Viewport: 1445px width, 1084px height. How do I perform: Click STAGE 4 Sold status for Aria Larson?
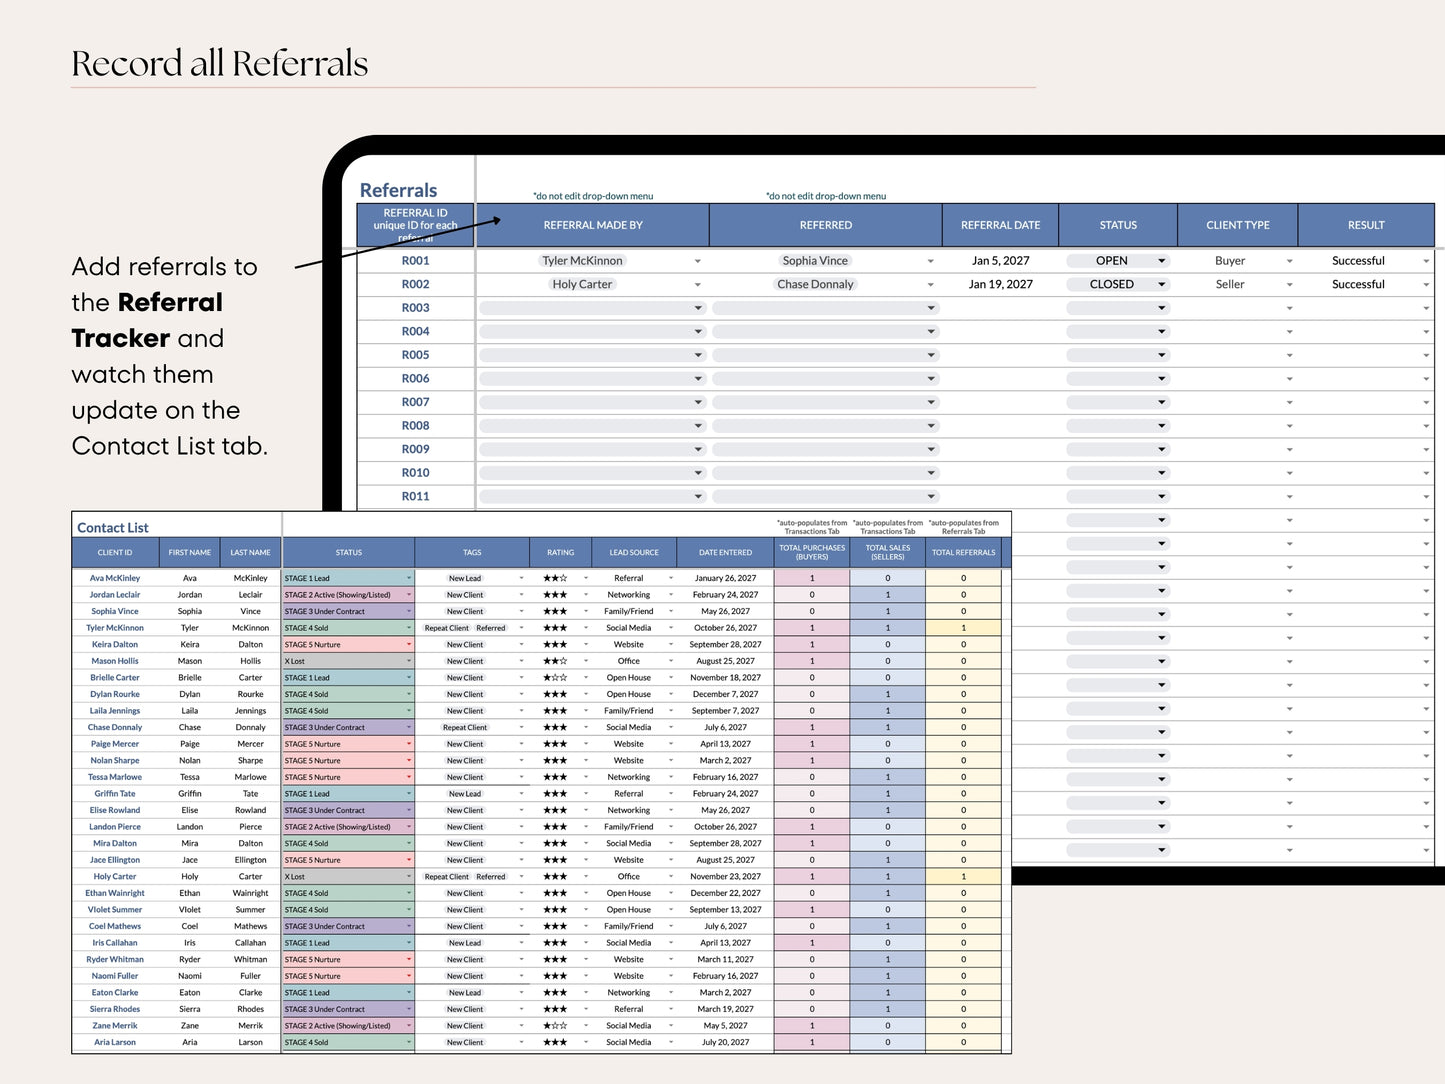tap(348, 1043)
